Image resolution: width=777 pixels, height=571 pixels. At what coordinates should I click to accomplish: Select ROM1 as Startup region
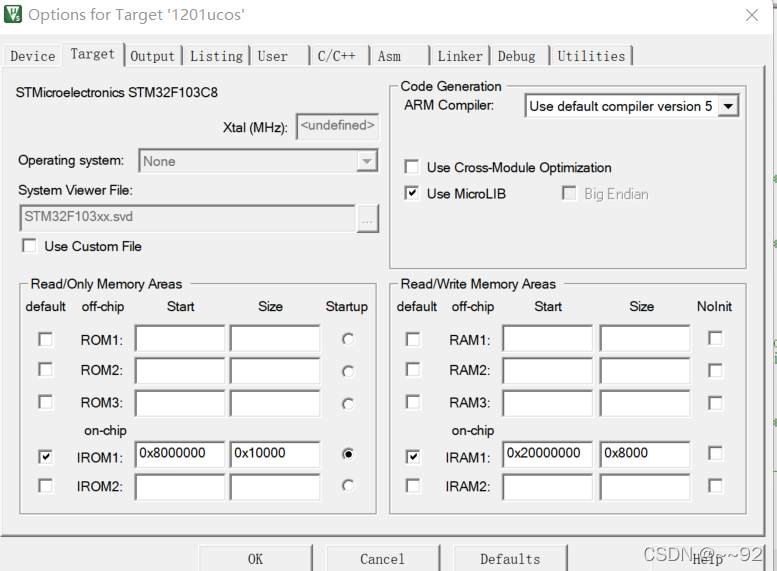[348, 339]
